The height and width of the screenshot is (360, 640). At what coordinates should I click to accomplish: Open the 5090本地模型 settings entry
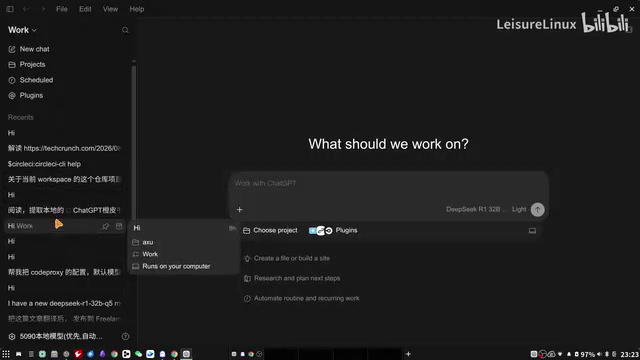coord(55,336)
